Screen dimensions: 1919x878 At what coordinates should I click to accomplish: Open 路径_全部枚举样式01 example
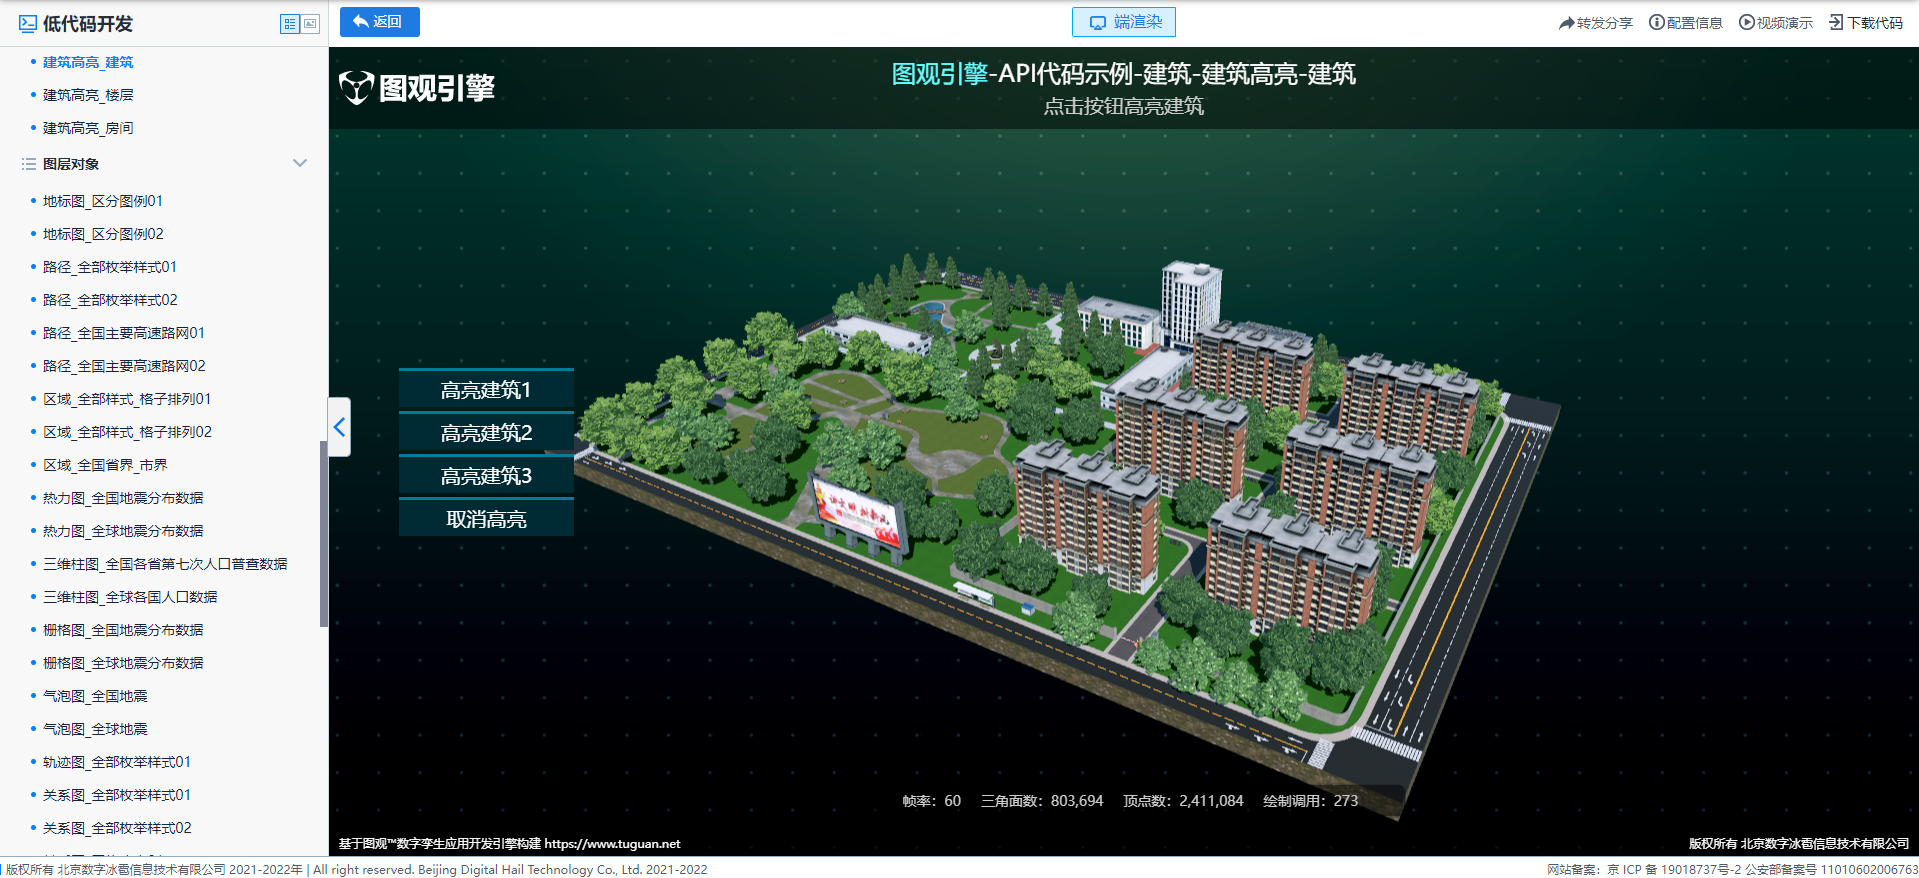tap(110, 267)
